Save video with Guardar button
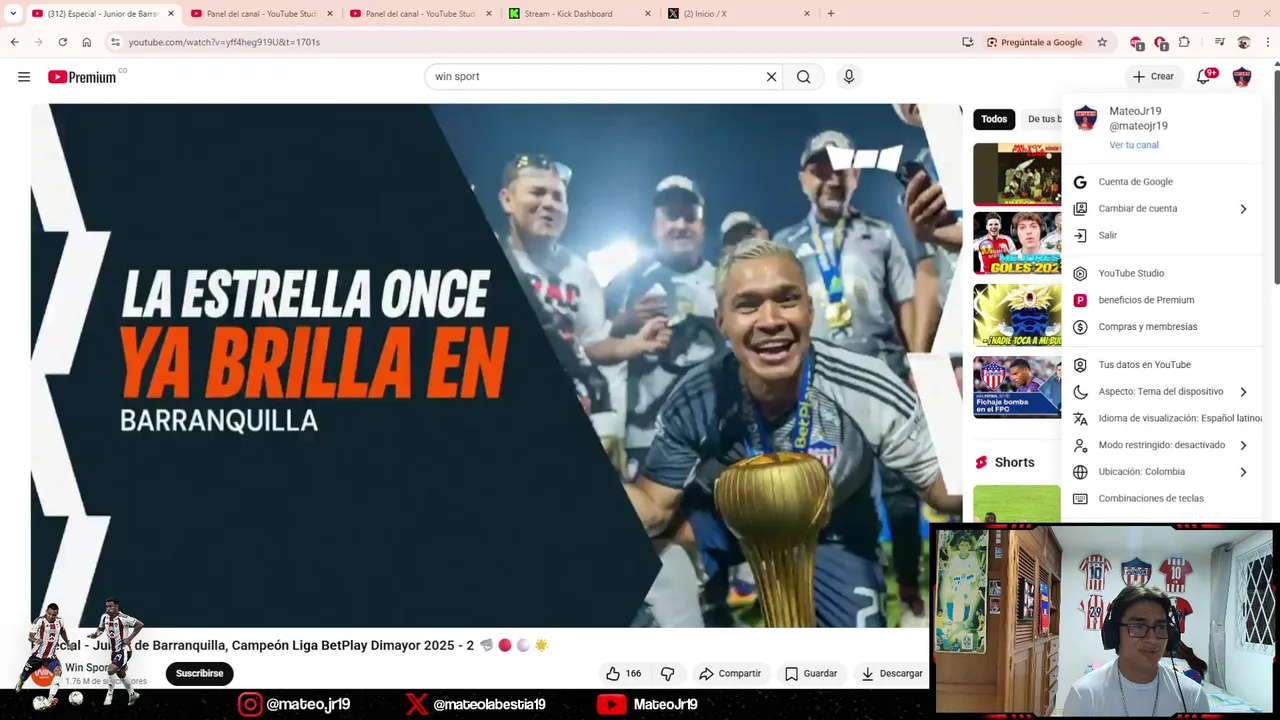 tap(811, 674)
